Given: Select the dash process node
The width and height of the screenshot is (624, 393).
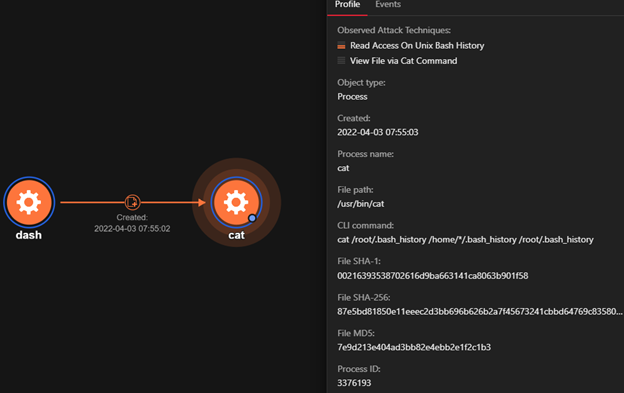Looking at the screenshot, I should click(x=29, y=202).
